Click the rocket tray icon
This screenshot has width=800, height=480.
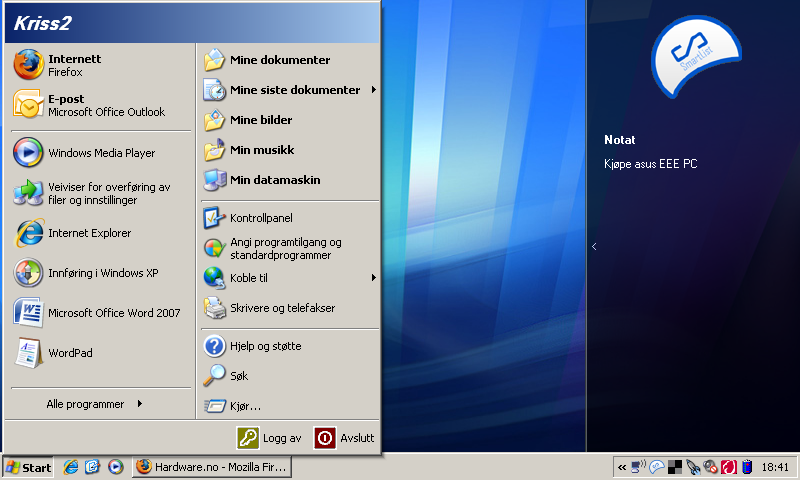click(x=692, y=467)
